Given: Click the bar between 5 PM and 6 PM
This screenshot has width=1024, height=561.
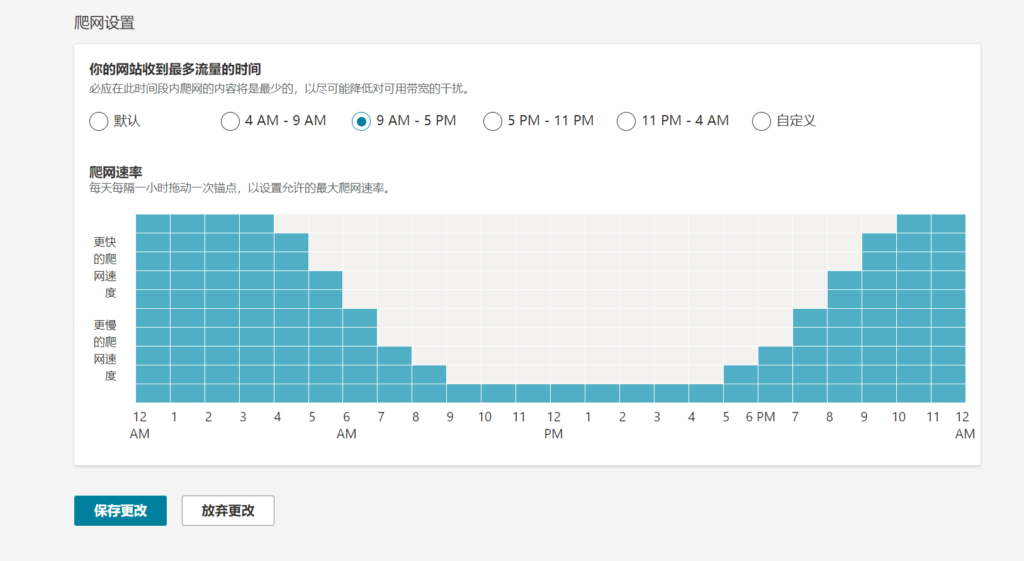Looking at the screenshot, I should tap(740, 384).
